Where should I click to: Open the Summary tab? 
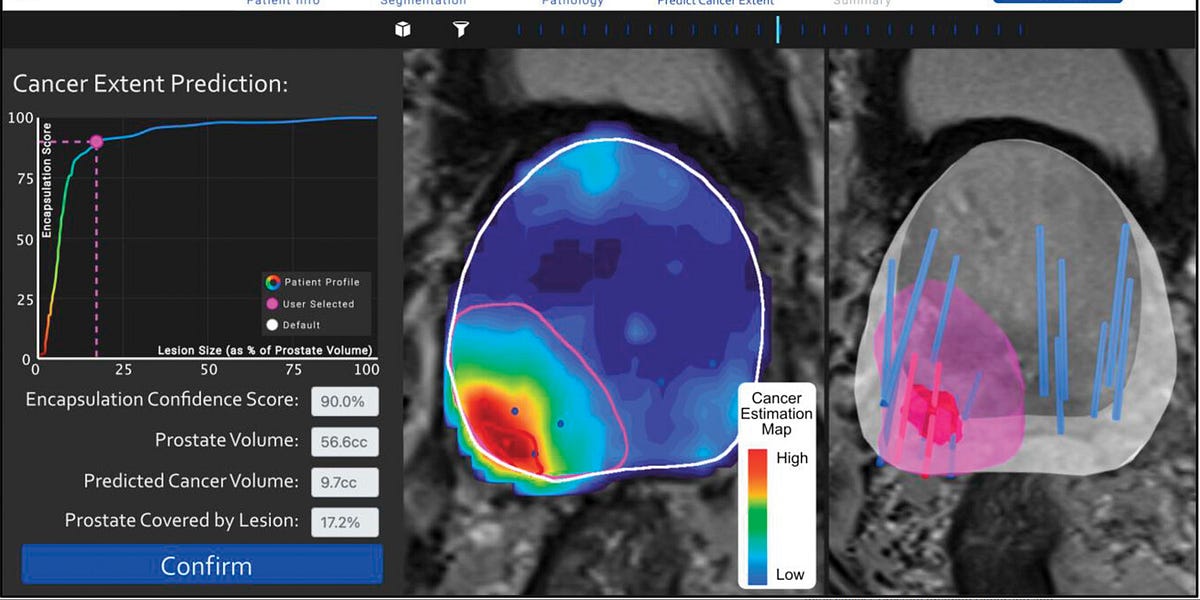[x=860, y=4]
